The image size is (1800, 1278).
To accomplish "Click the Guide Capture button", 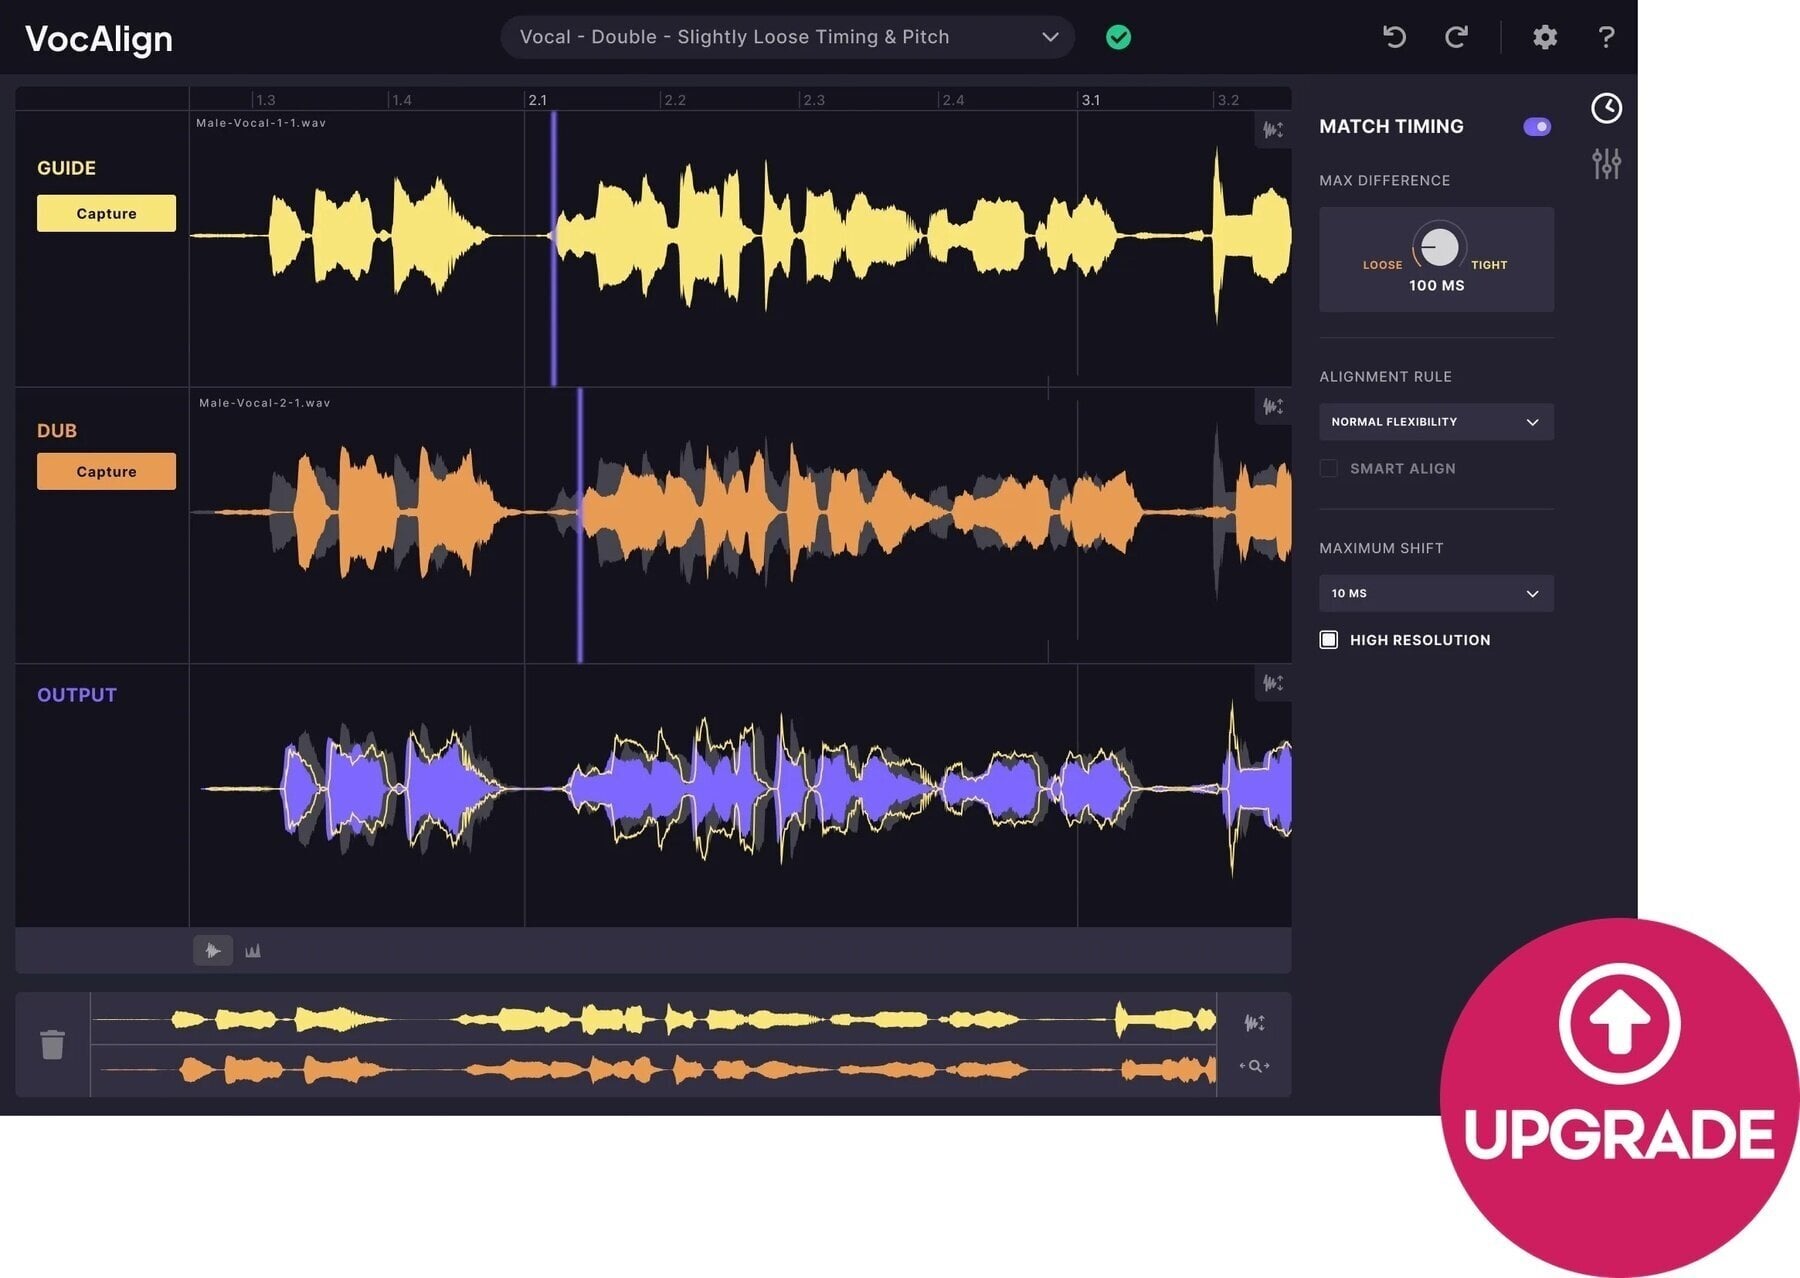I will click(106, 213).
